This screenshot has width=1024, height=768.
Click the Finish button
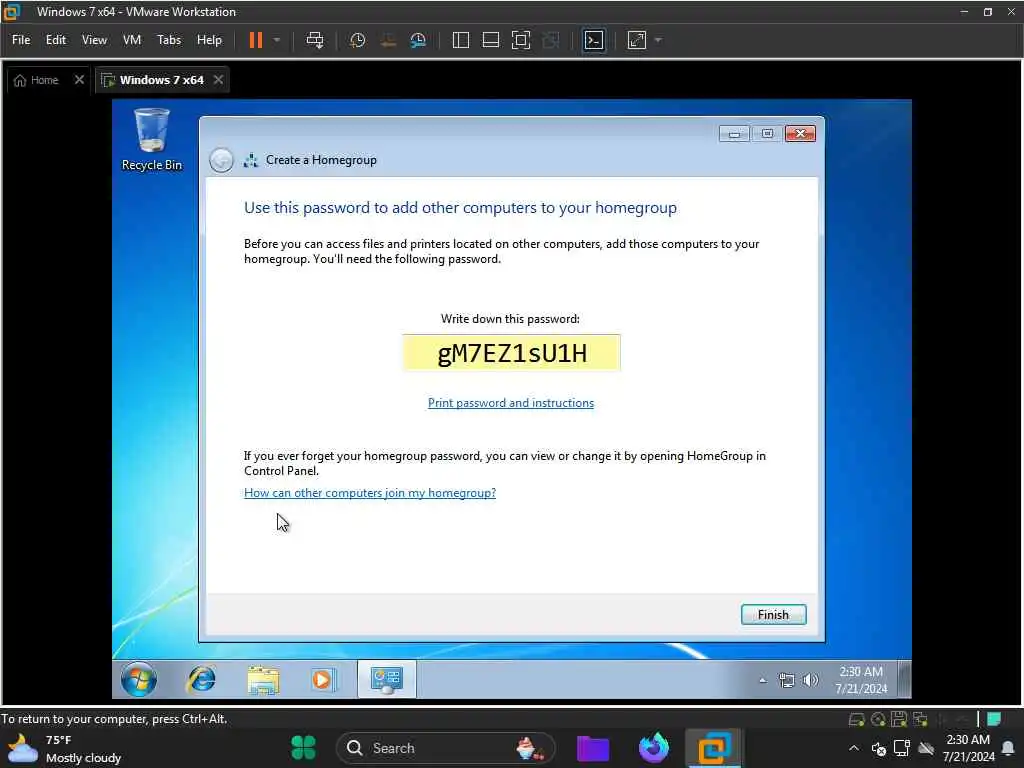point(773,615)
